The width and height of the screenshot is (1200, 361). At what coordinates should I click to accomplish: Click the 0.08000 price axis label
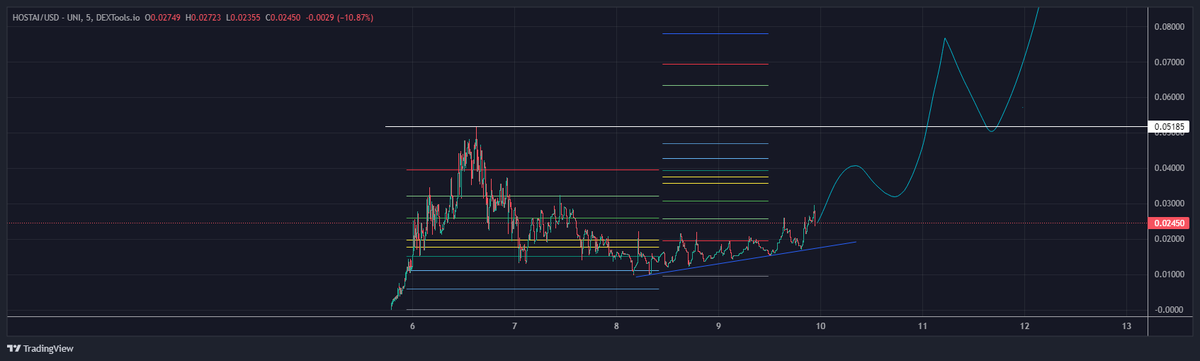[x=1169, y=27]
